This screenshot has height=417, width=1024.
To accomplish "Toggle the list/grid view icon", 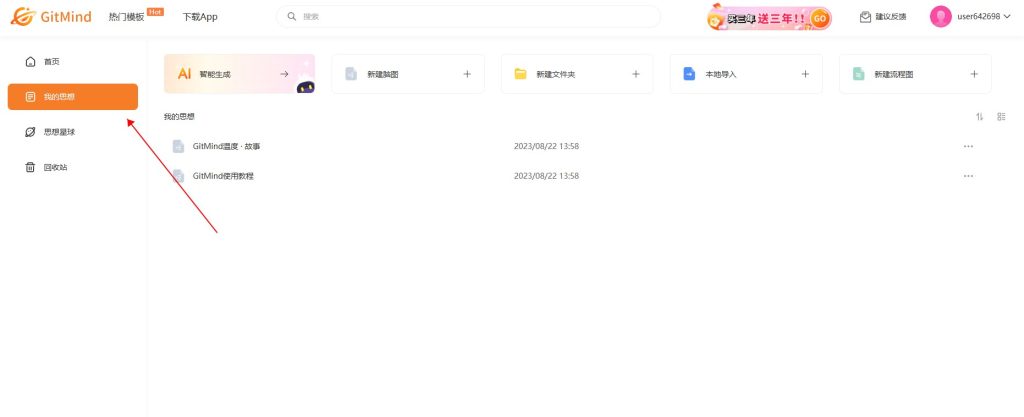I will 1001,117.
